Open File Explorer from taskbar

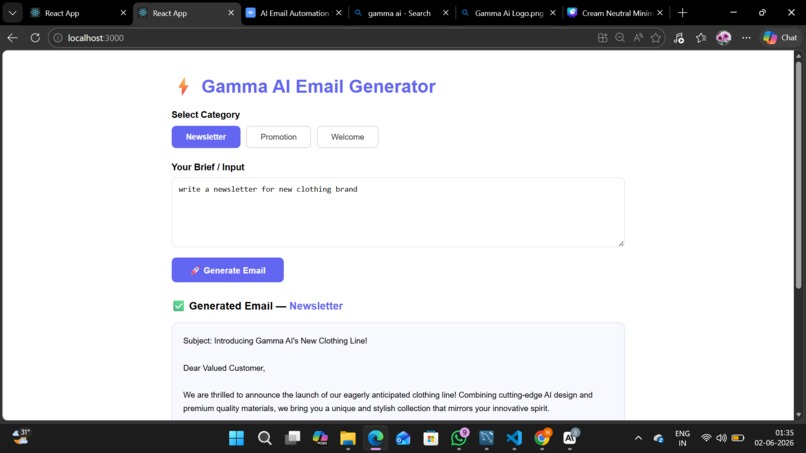[x=348, y=438]
